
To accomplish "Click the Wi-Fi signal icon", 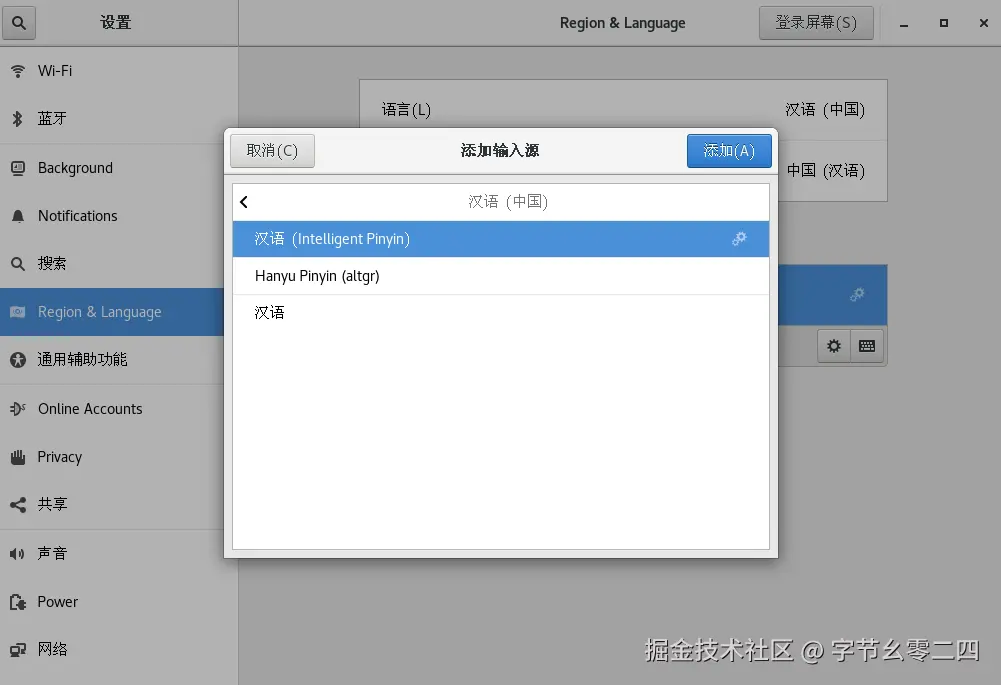I will (18, 71).
